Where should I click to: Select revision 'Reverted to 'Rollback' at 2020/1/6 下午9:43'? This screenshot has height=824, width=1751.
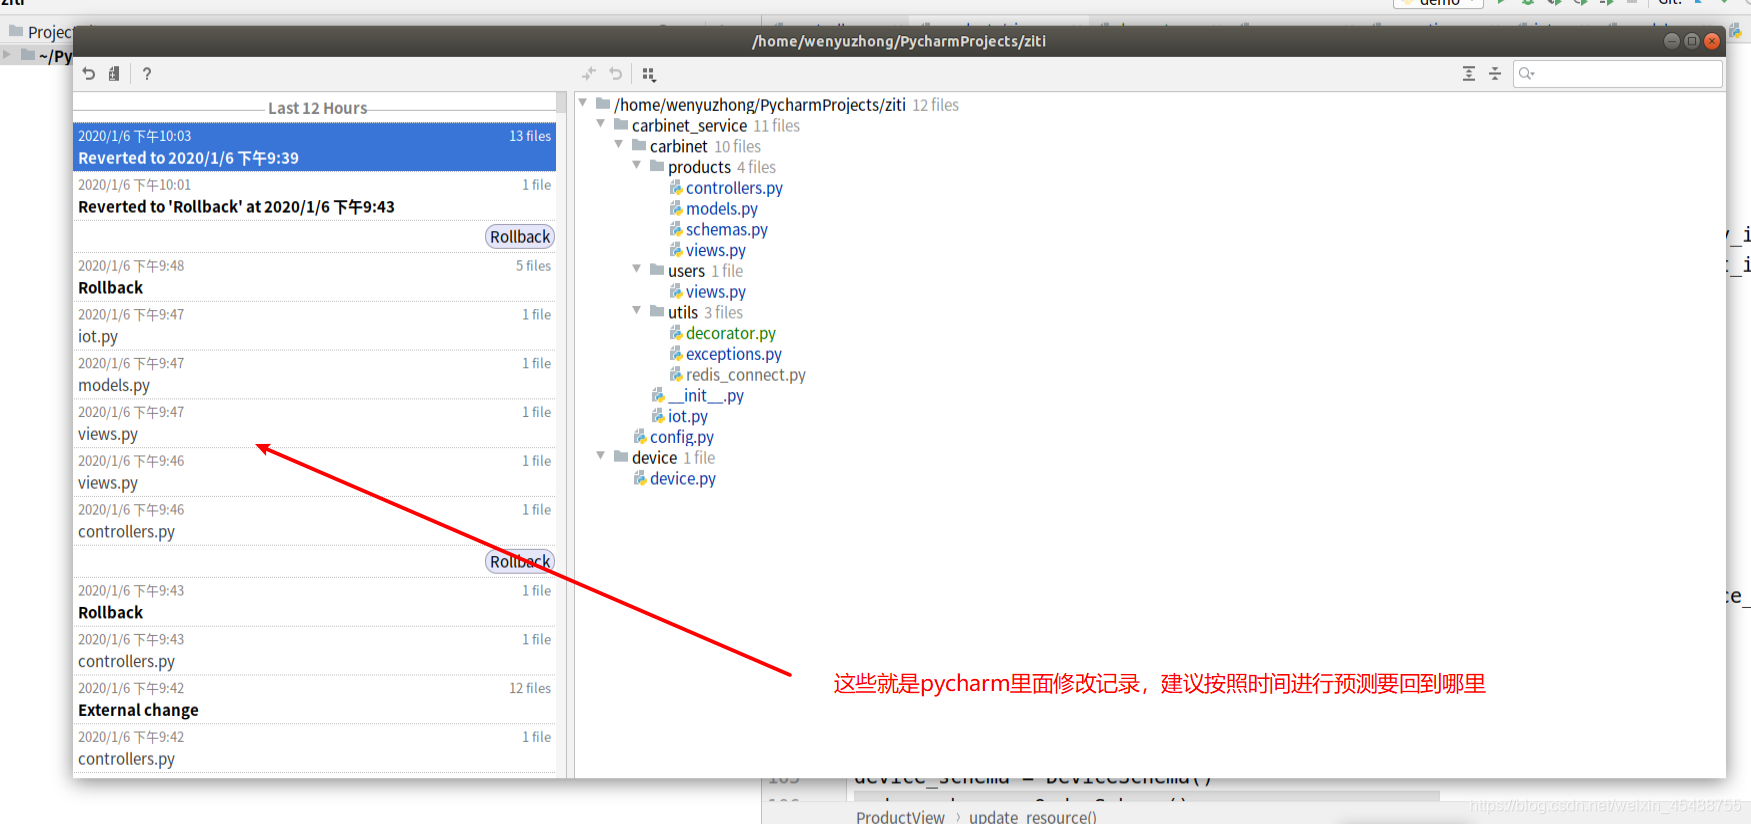[x=314, y=196]
